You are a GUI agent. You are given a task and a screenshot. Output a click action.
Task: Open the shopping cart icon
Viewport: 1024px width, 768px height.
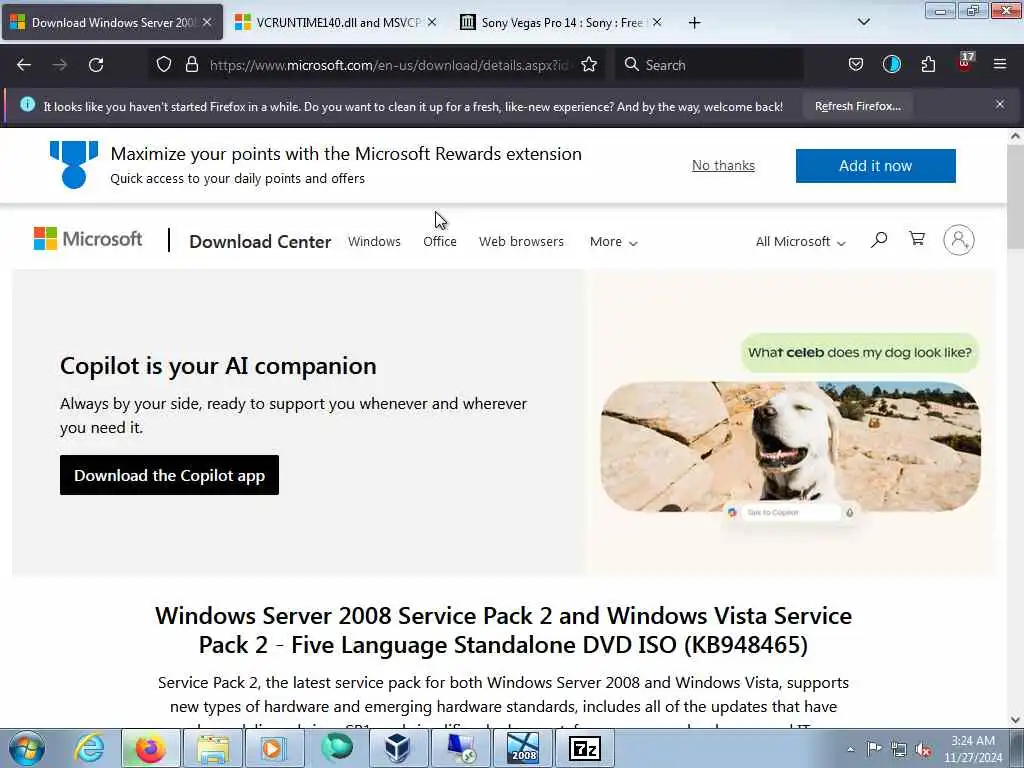(917, 238)
